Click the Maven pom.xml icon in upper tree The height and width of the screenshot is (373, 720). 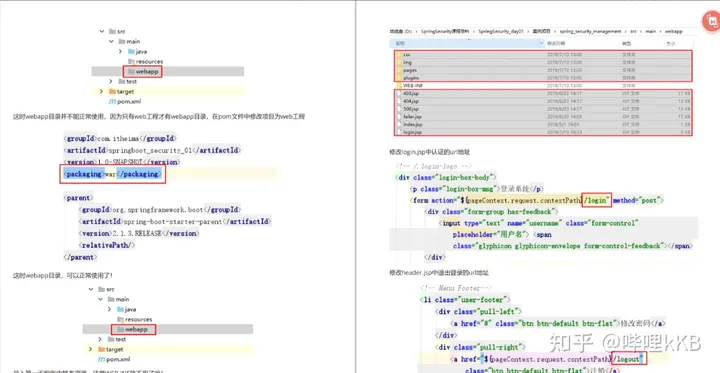click(x=112, y=102)
